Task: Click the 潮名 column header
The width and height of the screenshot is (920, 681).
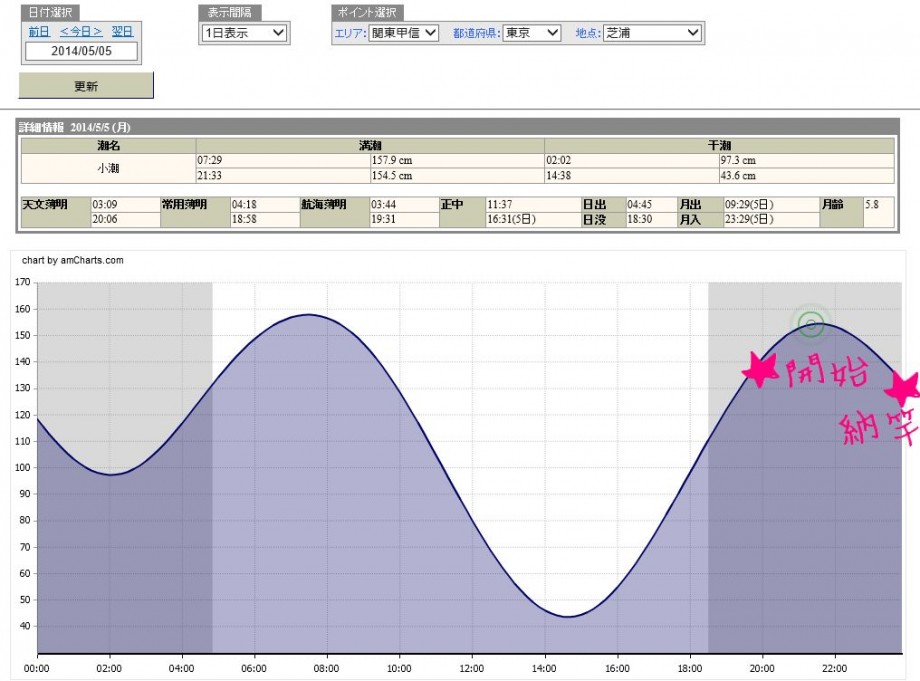Action: coord(109,145)
